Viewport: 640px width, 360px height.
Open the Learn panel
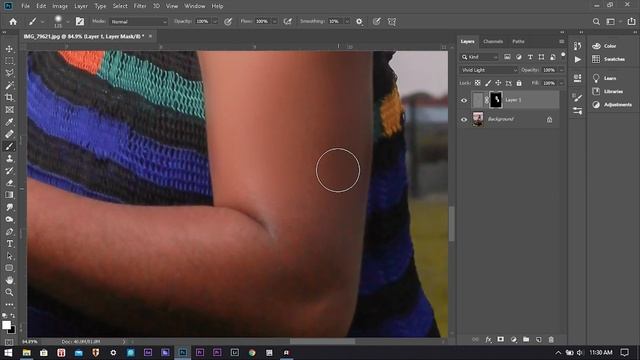[x=604, y=78]
